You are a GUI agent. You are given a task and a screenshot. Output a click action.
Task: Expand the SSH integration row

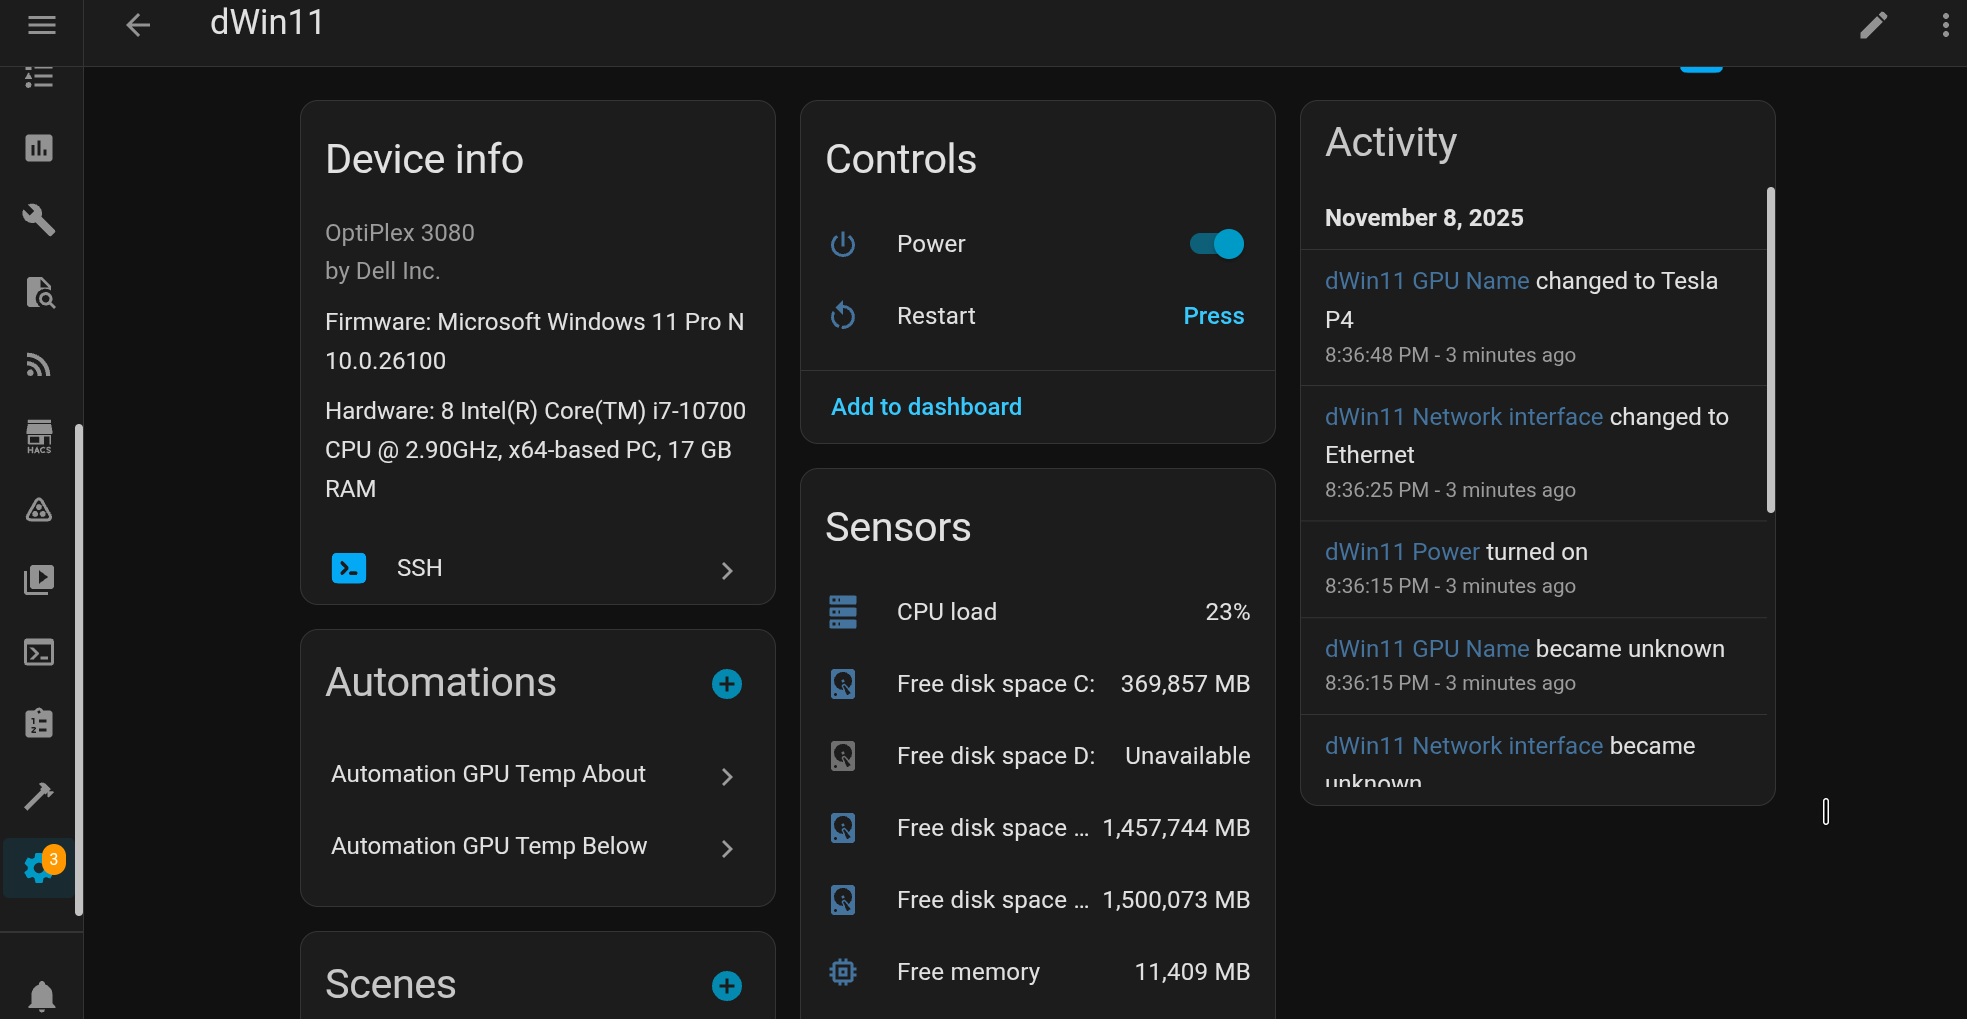click(537, 568)
